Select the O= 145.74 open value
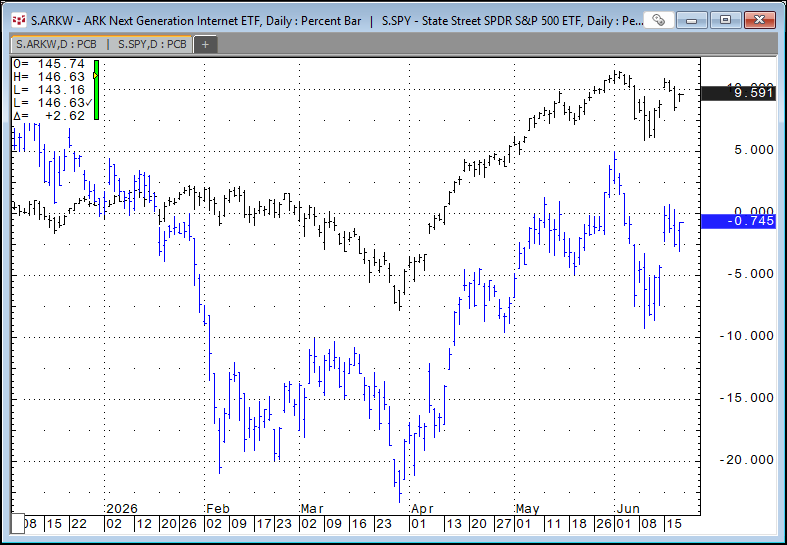The width and height of the screenshot is (787, 545). 49,64
